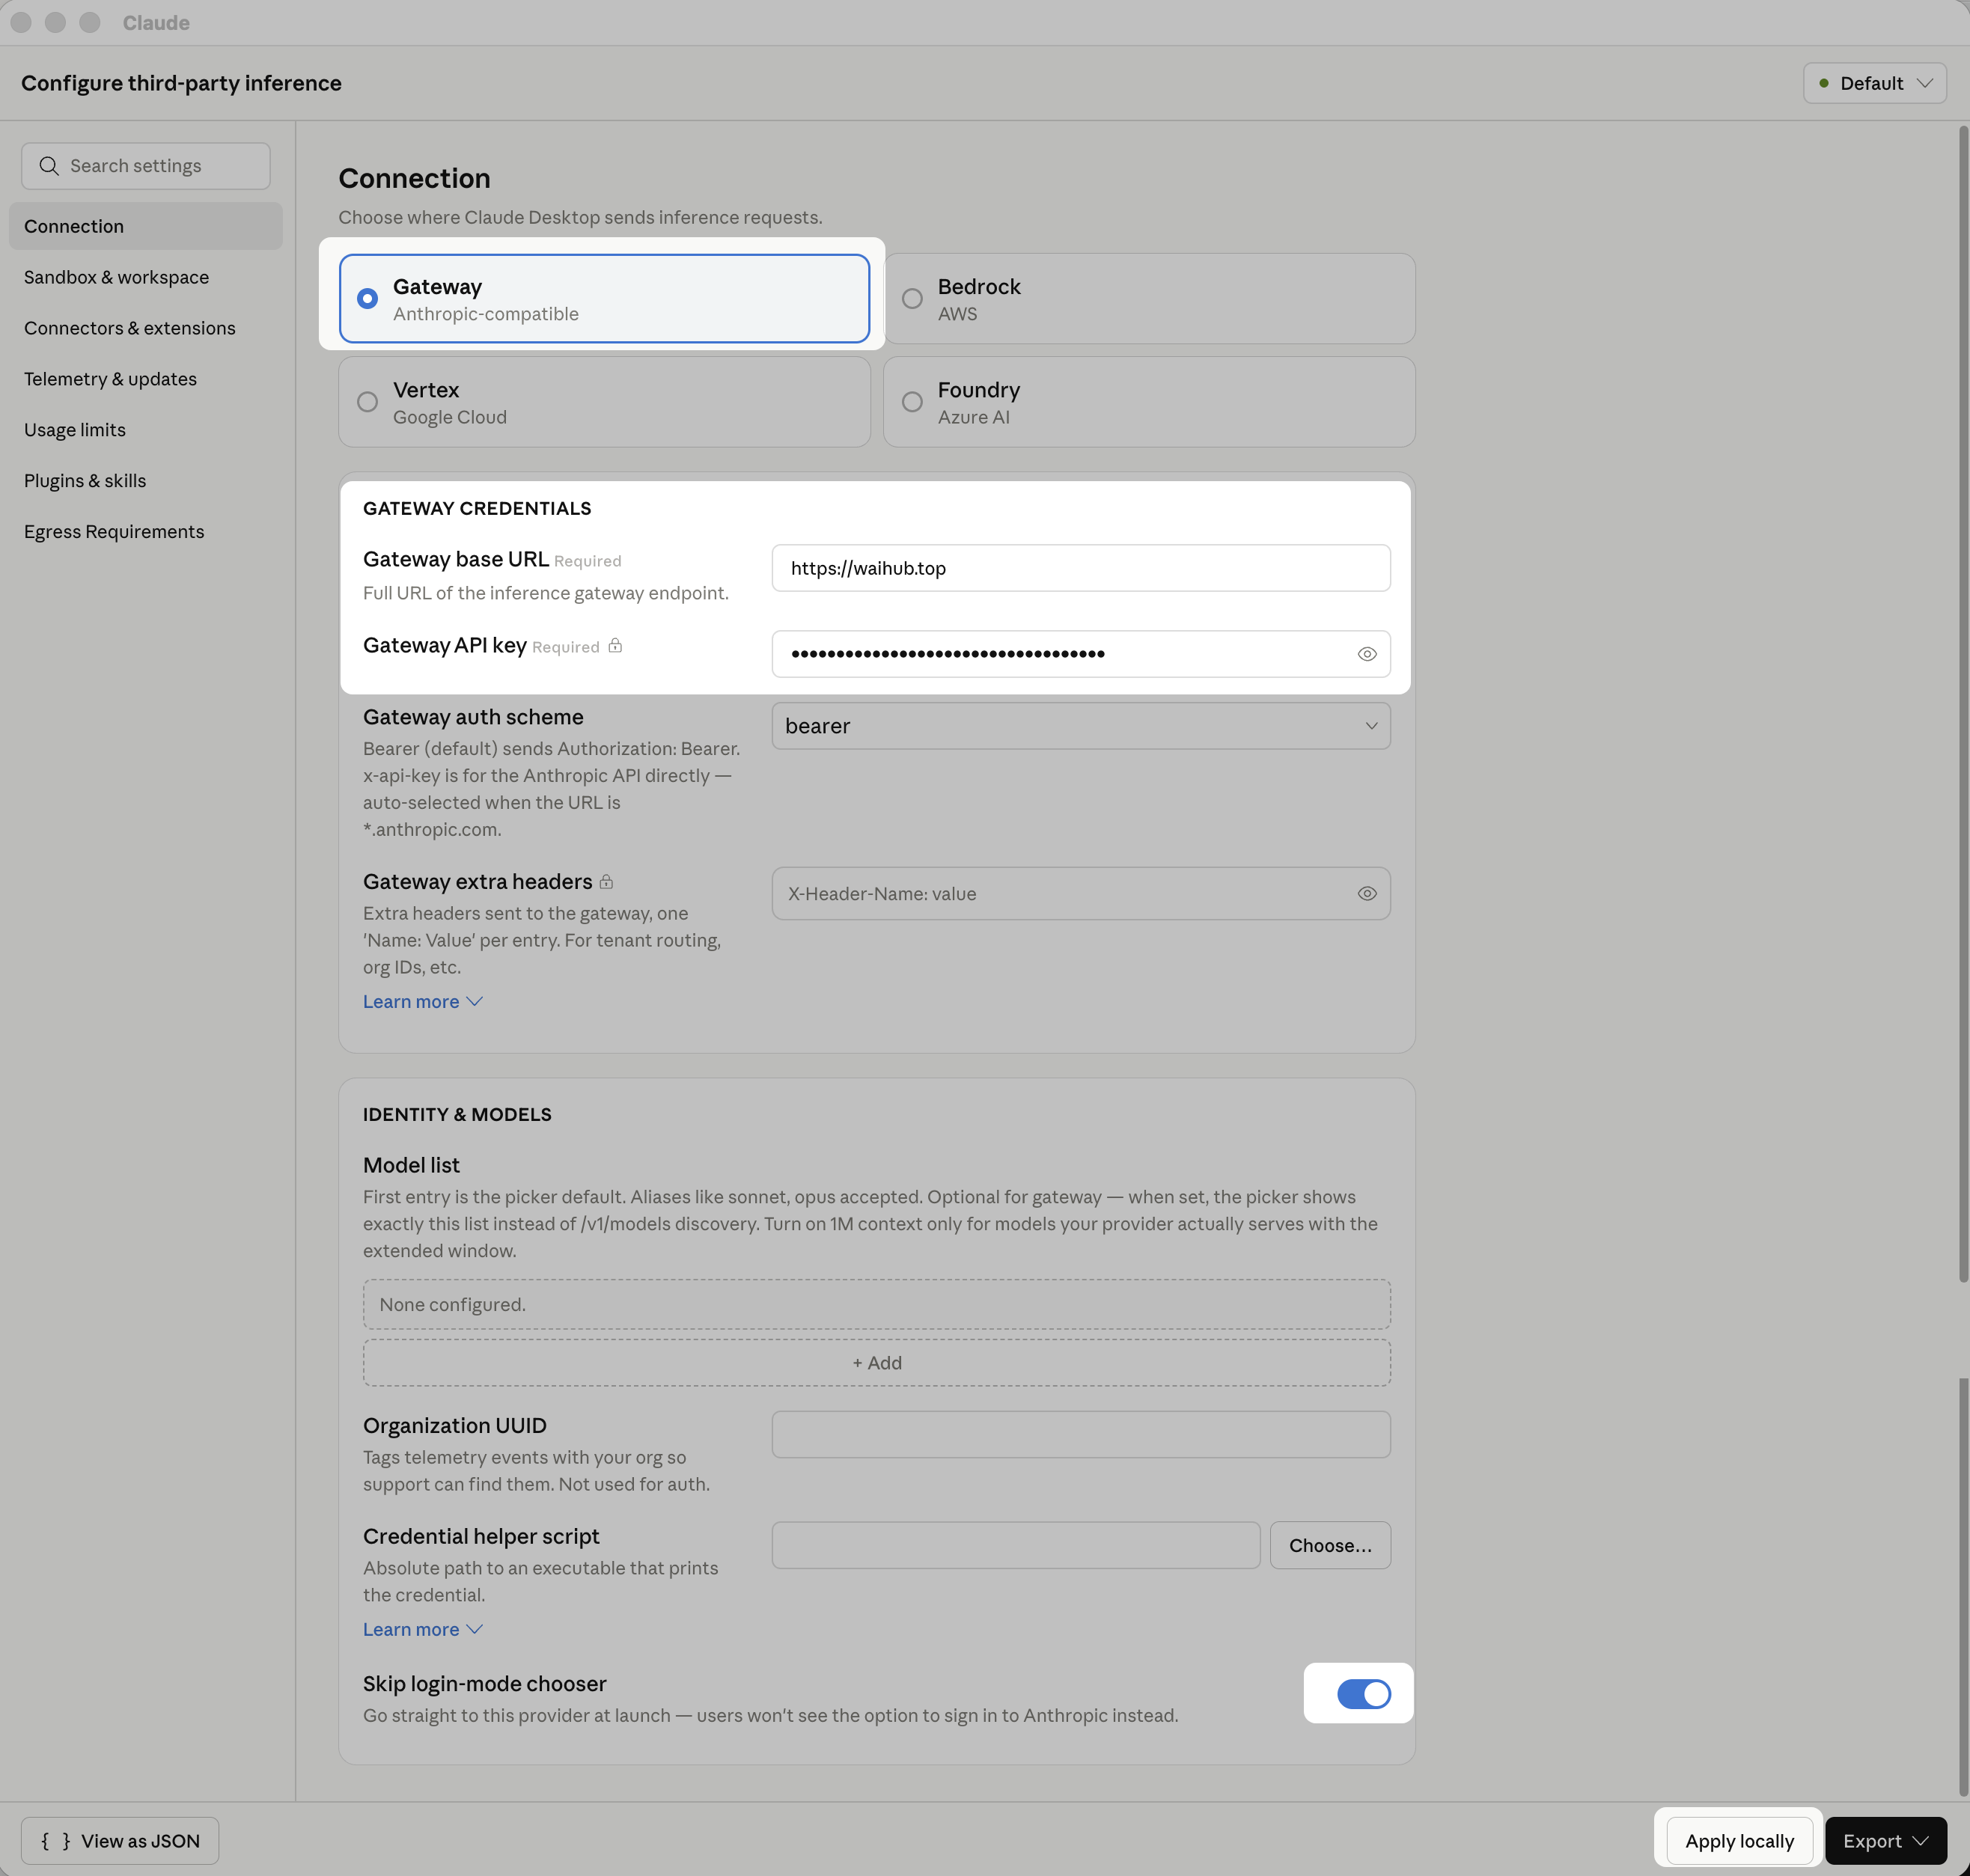The width and height of the screenshot is (1970, 1876).
Task: Open the Usage limits section
Action: point(146,430)
